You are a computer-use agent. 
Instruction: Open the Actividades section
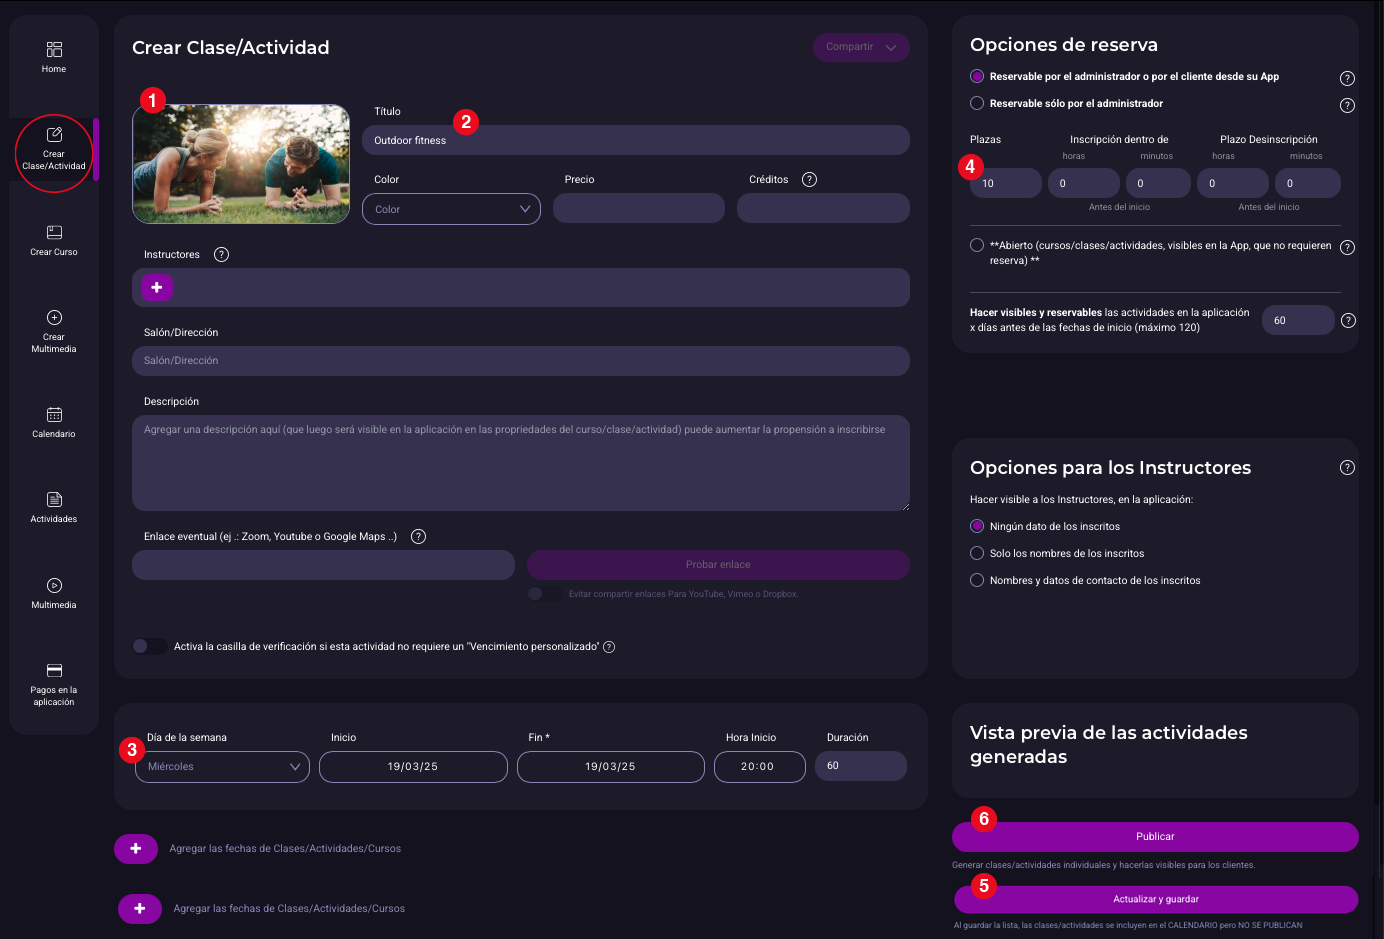[x=53, y=506]
